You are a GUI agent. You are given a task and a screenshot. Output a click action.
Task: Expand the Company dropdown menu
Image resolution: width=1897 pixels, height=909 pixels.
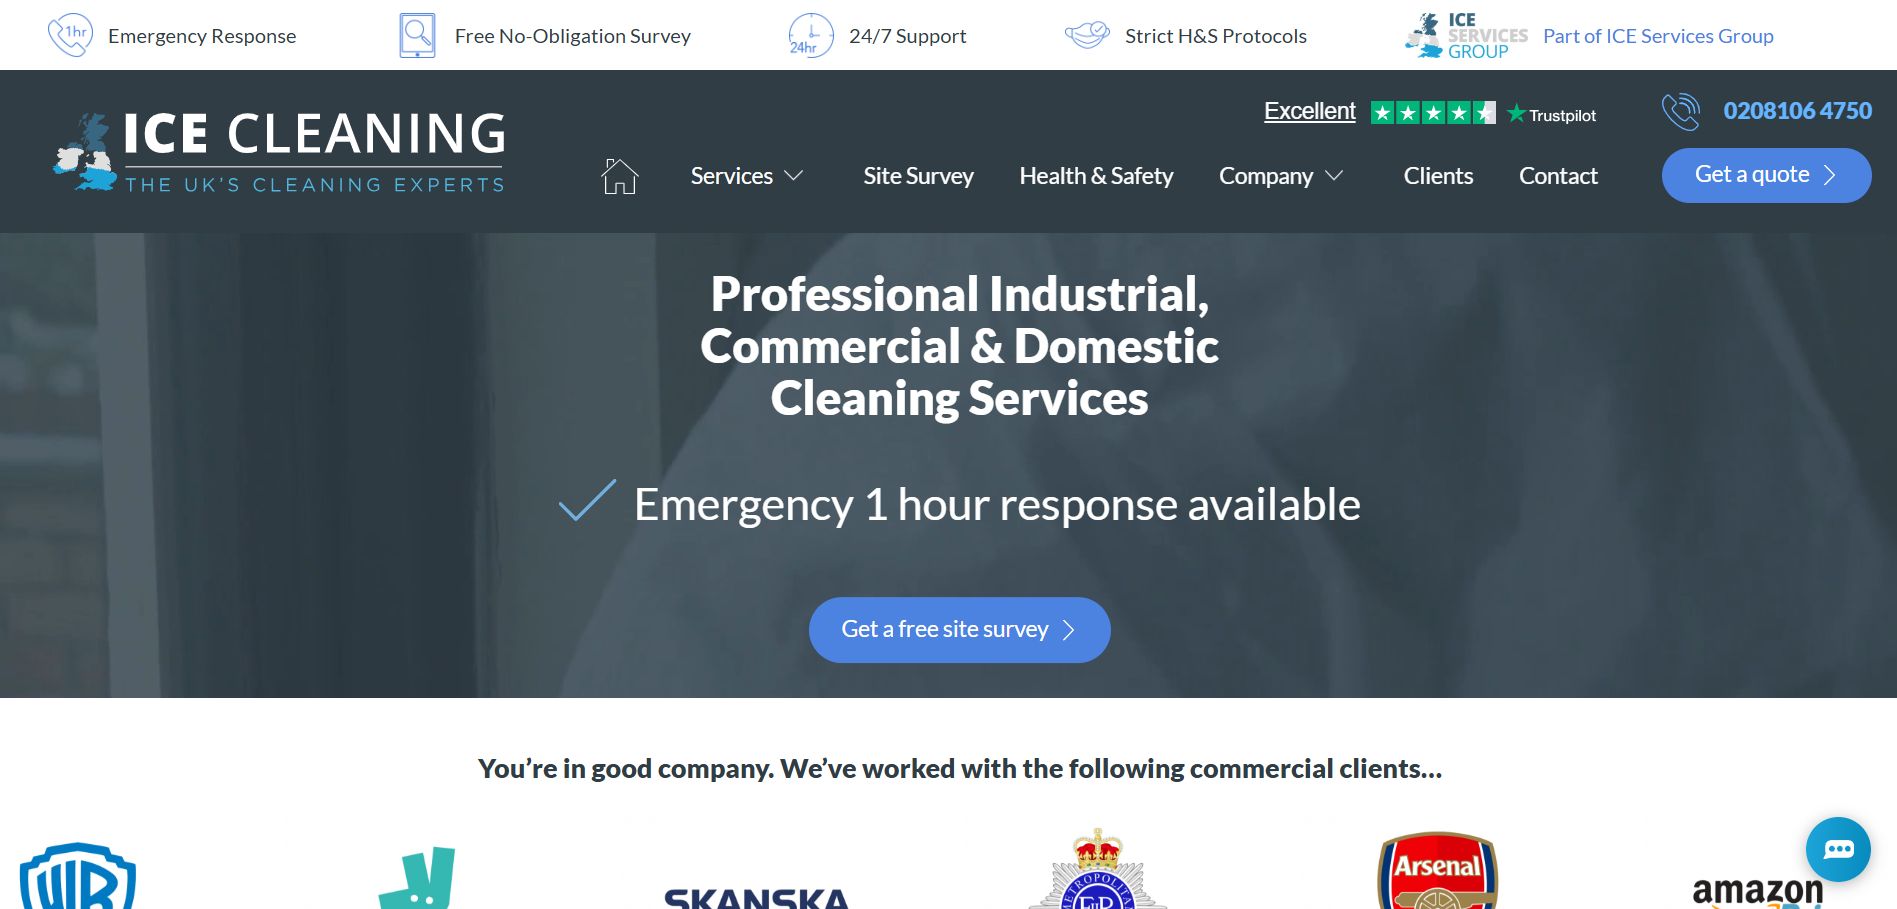click(1281, 176)
